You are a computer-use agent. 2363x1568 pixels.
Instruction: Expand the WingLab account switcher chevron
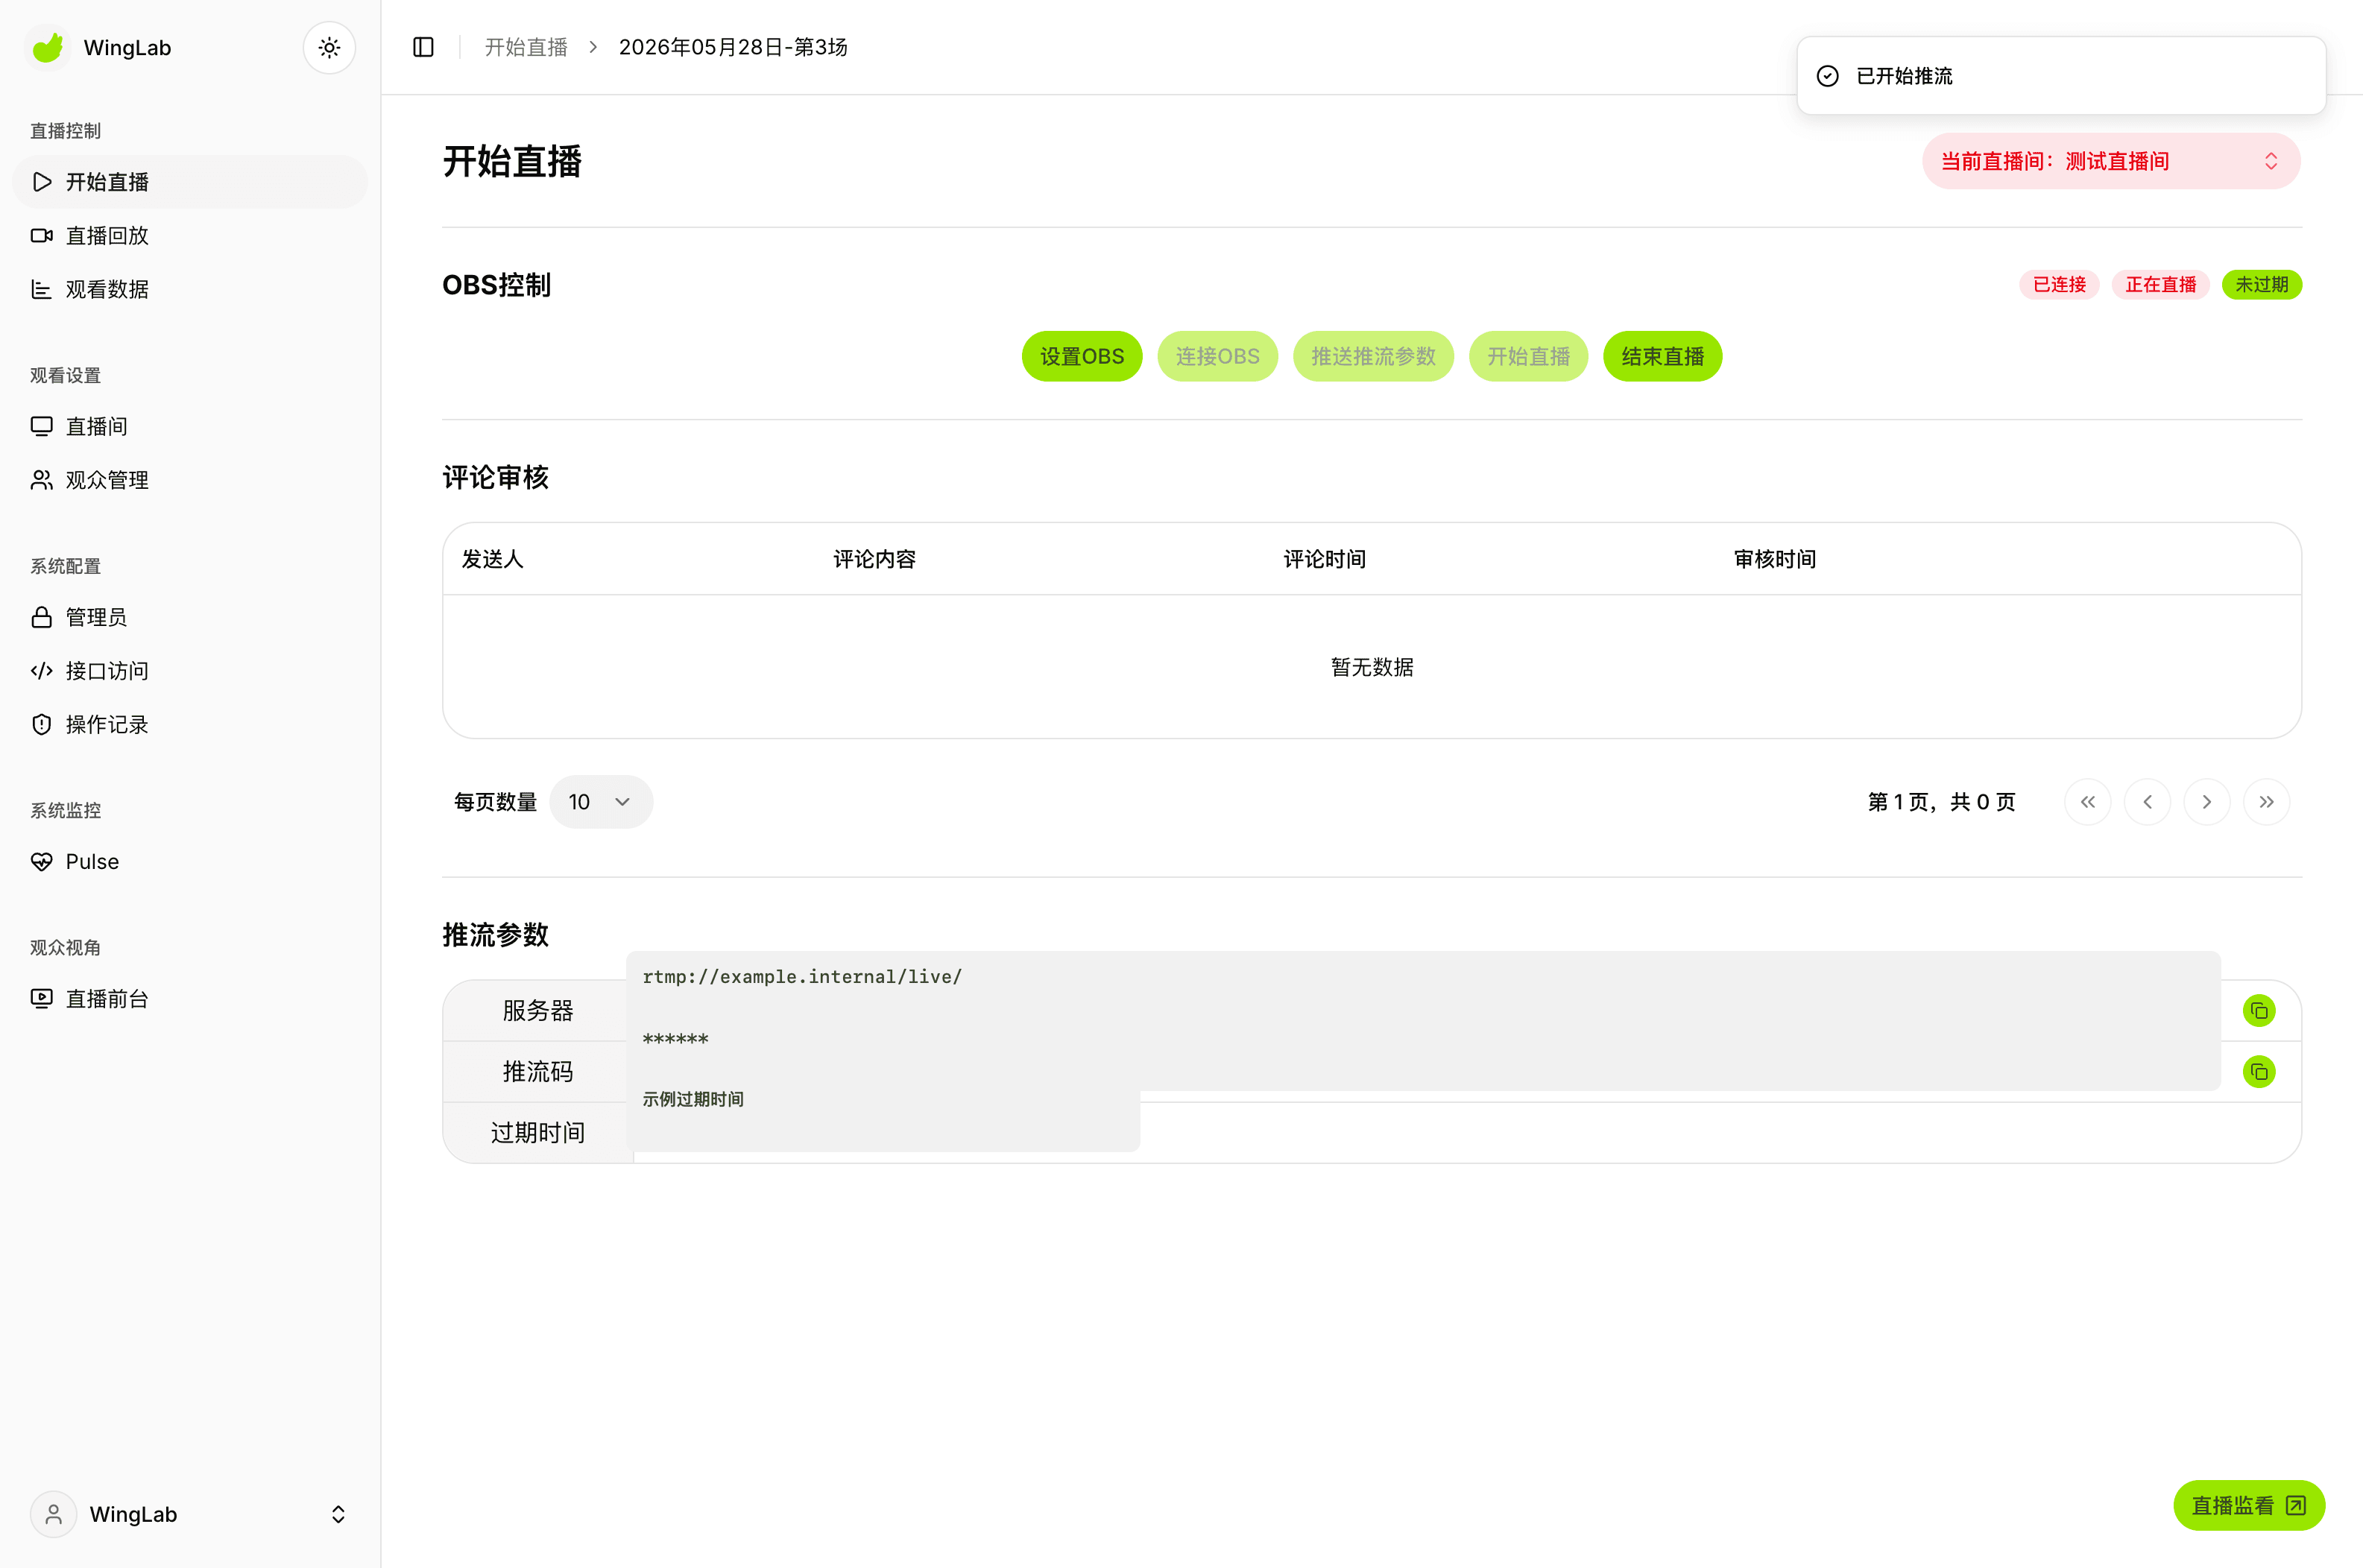point(338,1514)
